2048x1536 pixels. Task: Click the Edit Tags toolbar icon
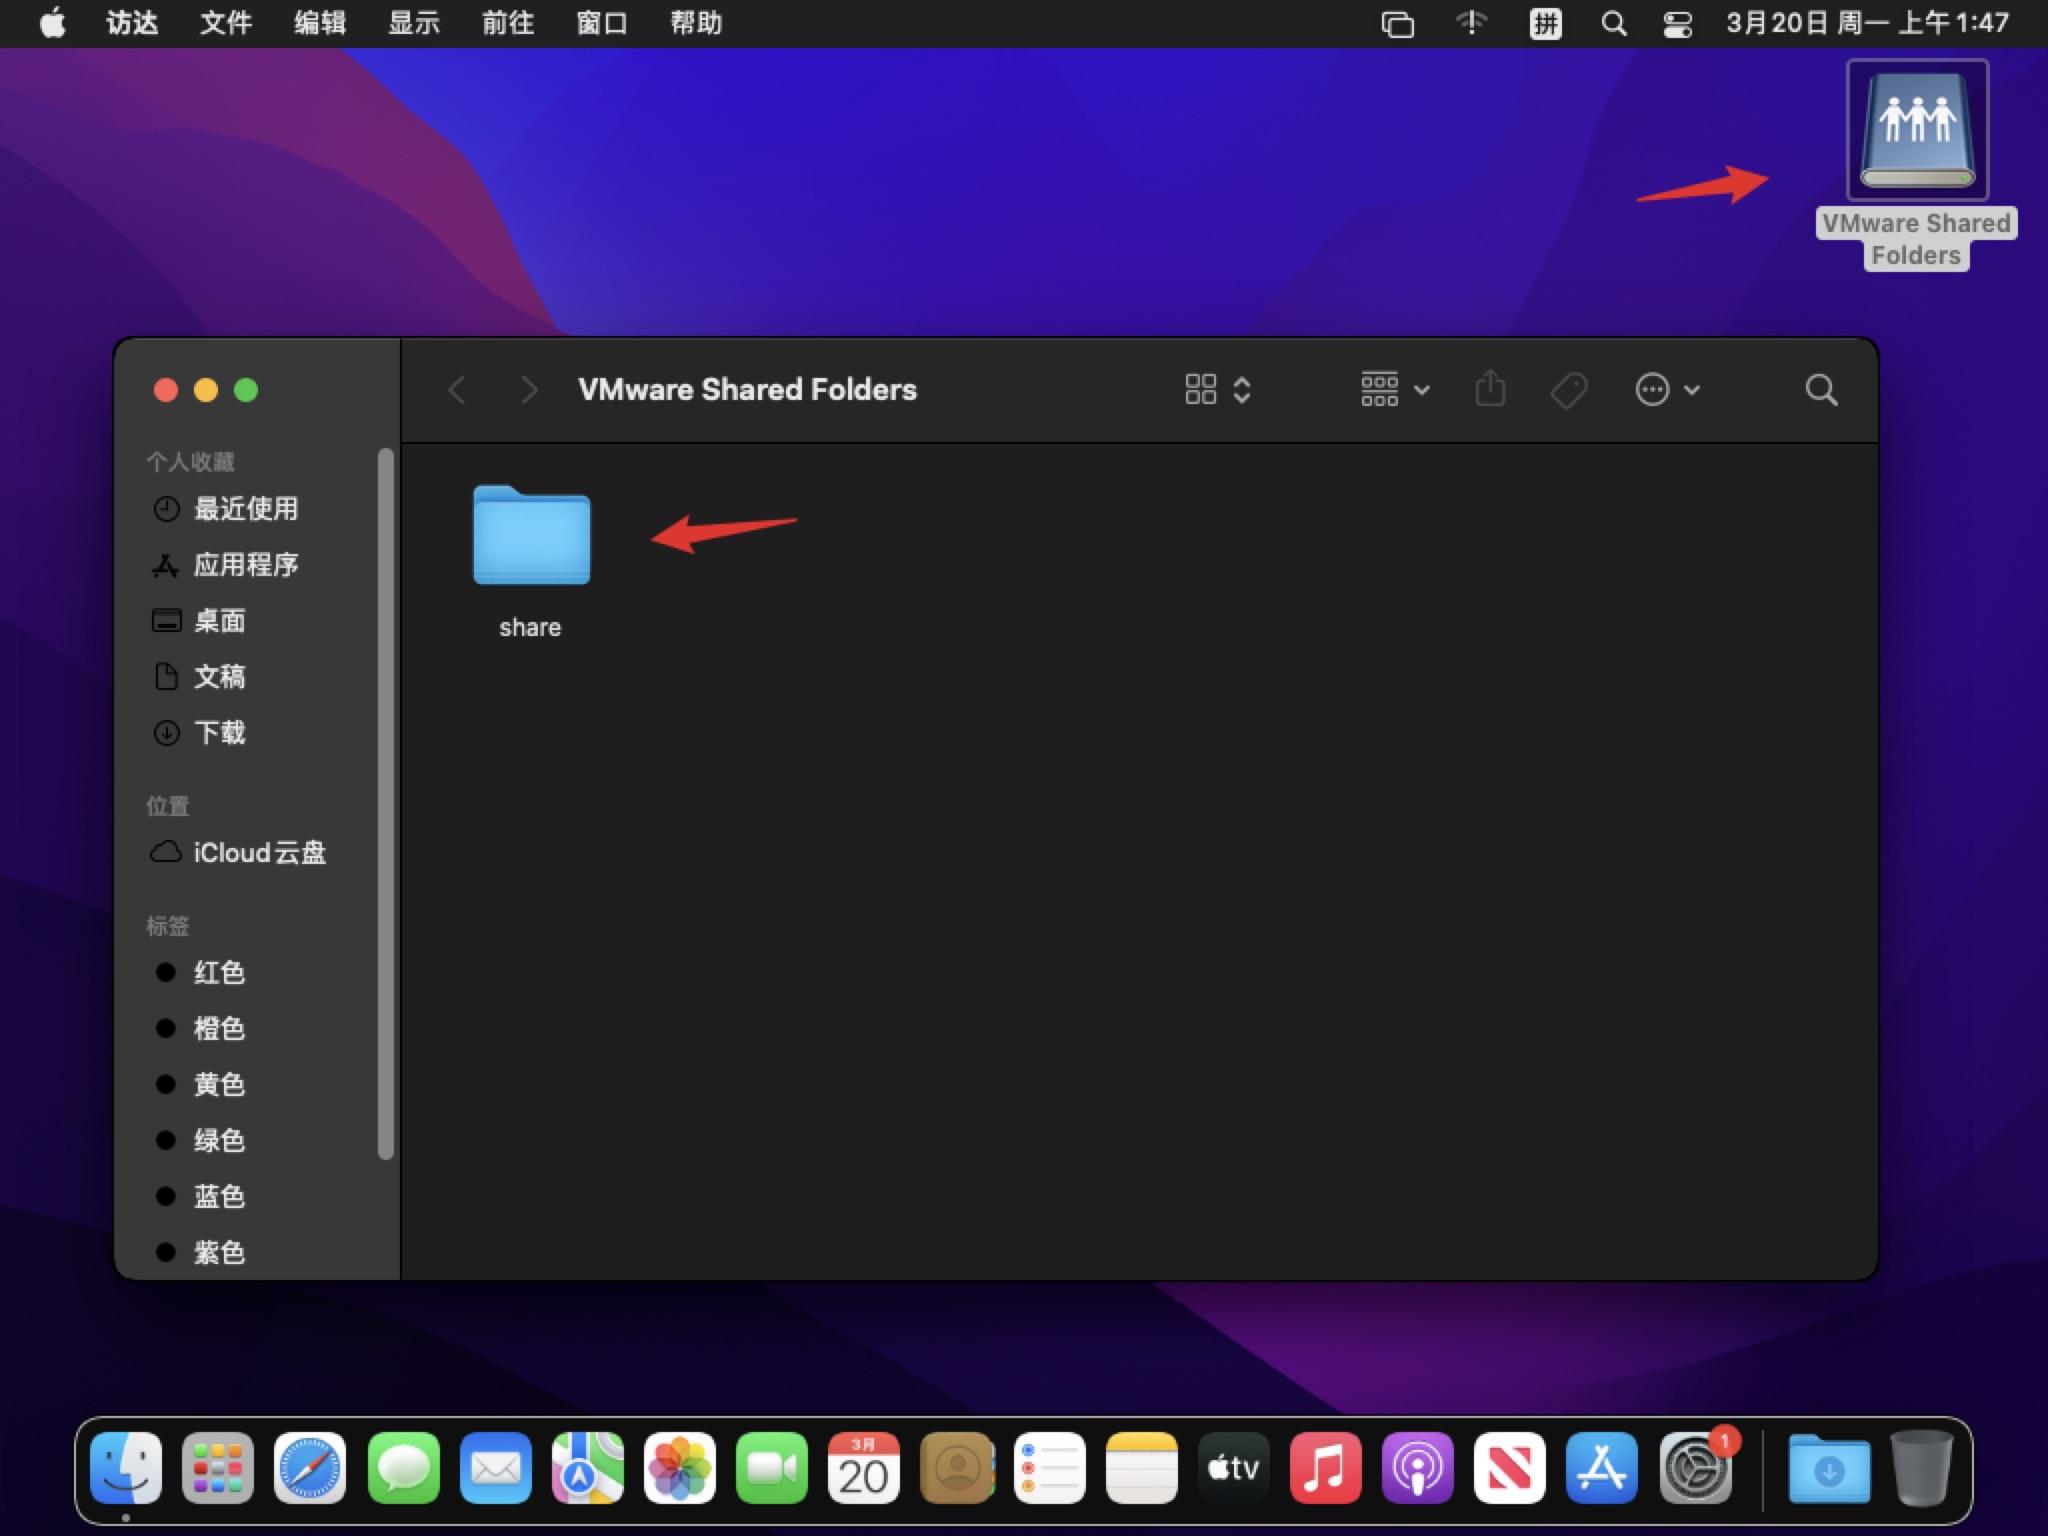pos(1568,390)
